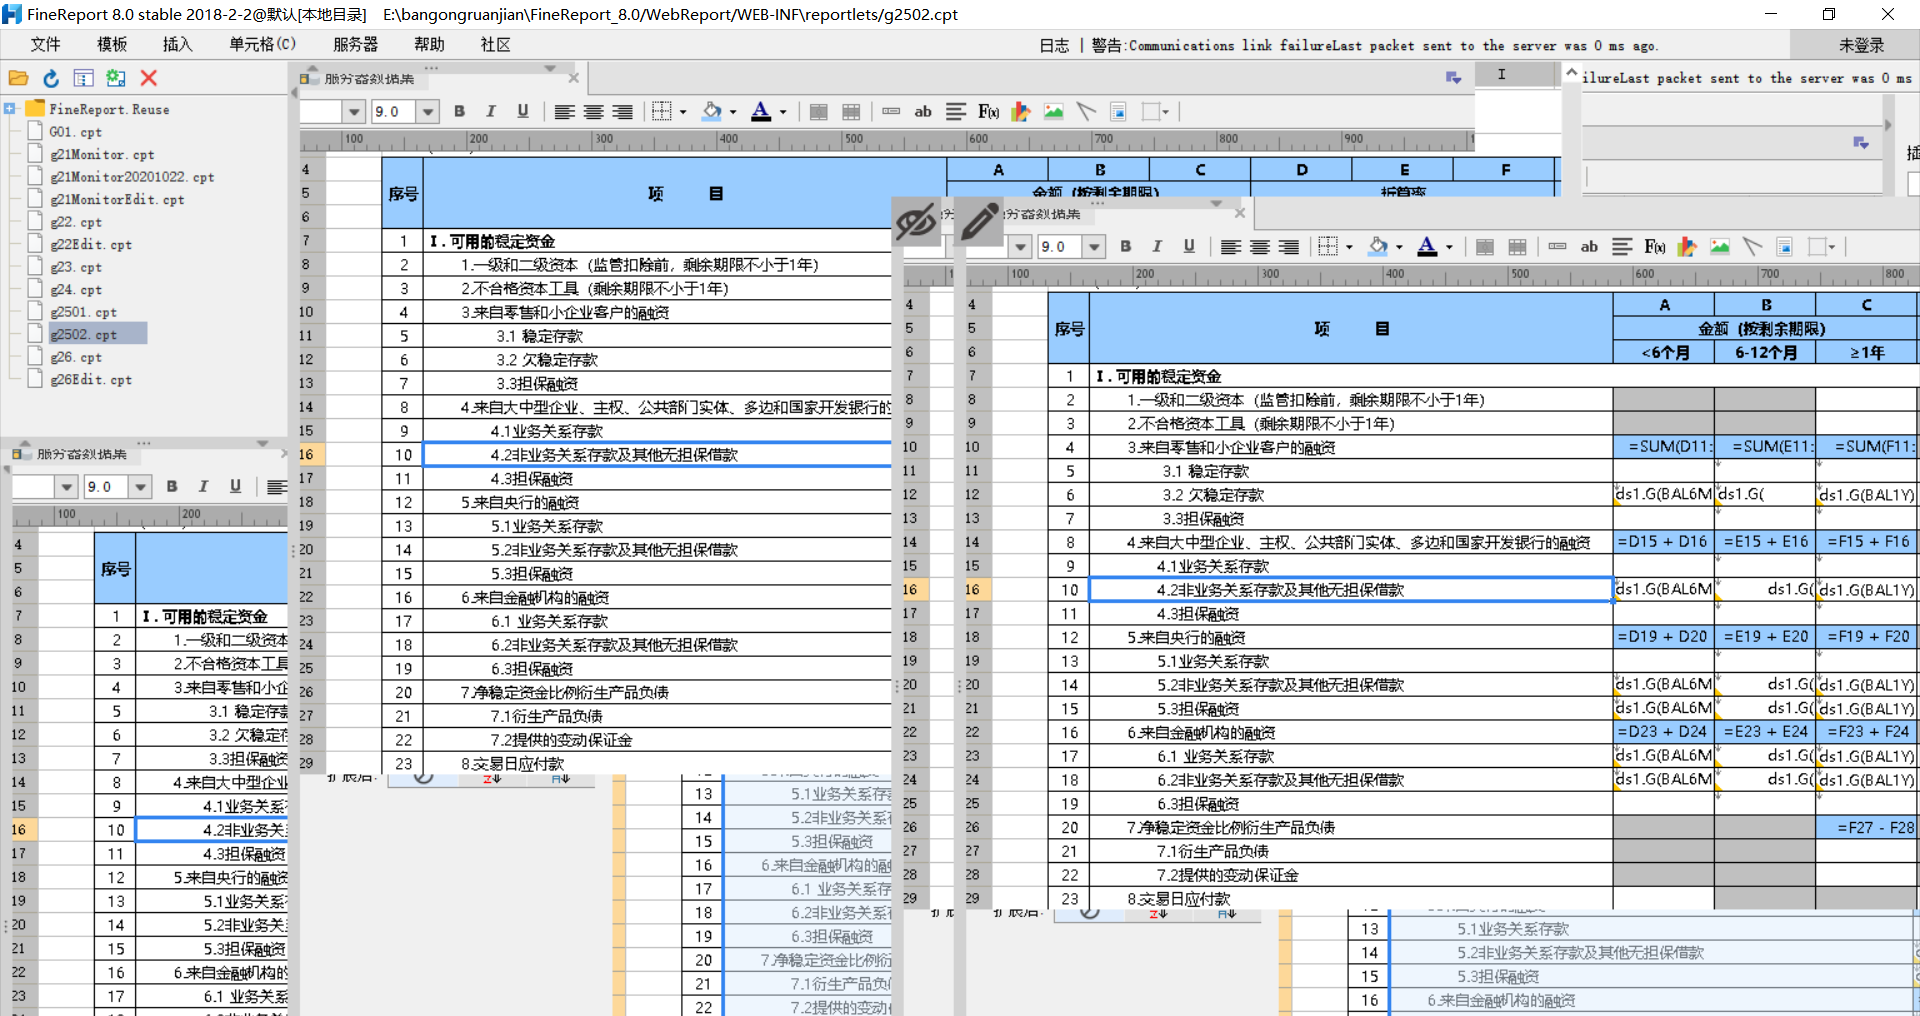The width and height of the screenshot is (1920, 1016).
Task: Click the 日志 log button
Action: [x=1054, y=46]
